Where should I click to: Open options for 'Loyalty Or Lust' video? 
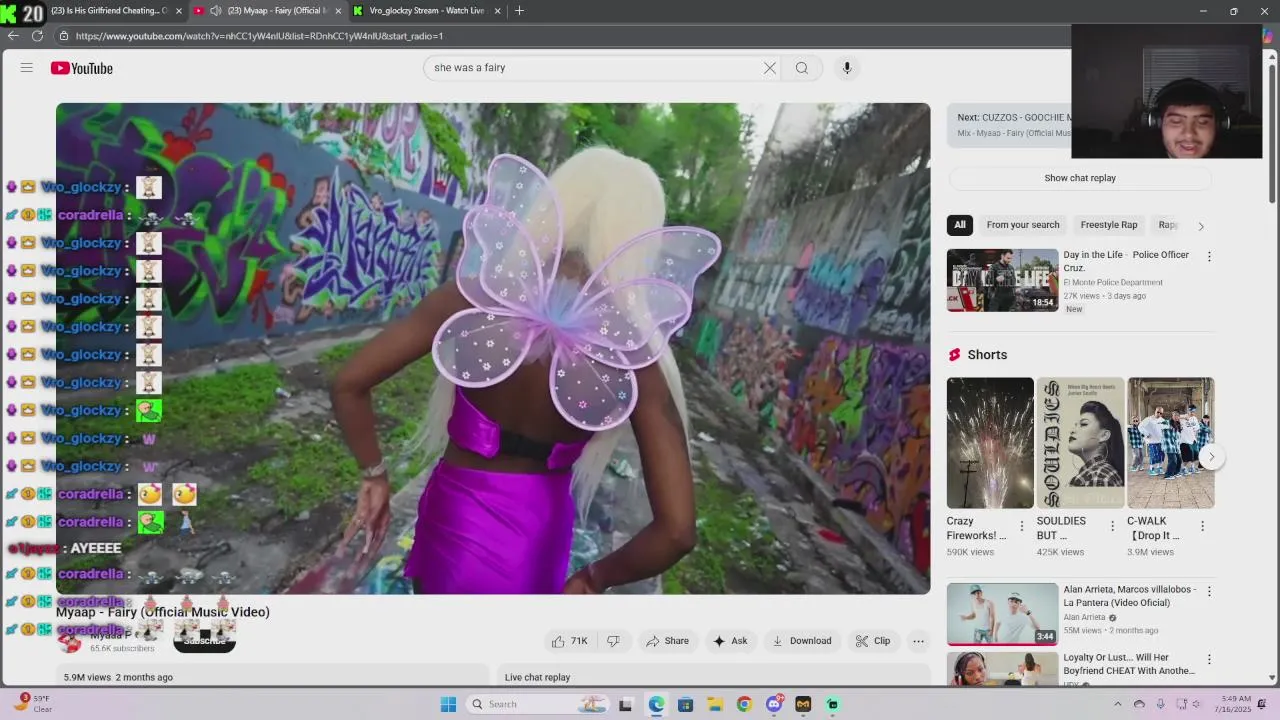point(1209,660)
